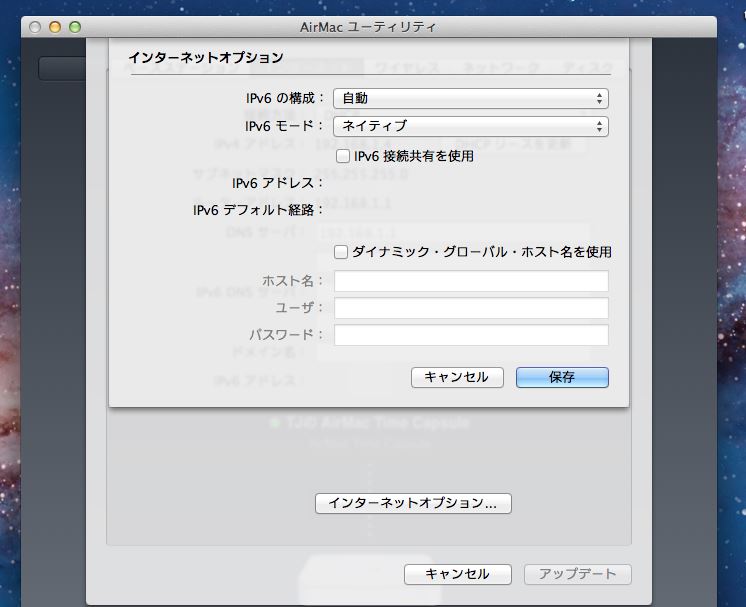Close the AirMac ユーティリティ window
This screenshot has height=607, width=746.
tap(35, 27)
